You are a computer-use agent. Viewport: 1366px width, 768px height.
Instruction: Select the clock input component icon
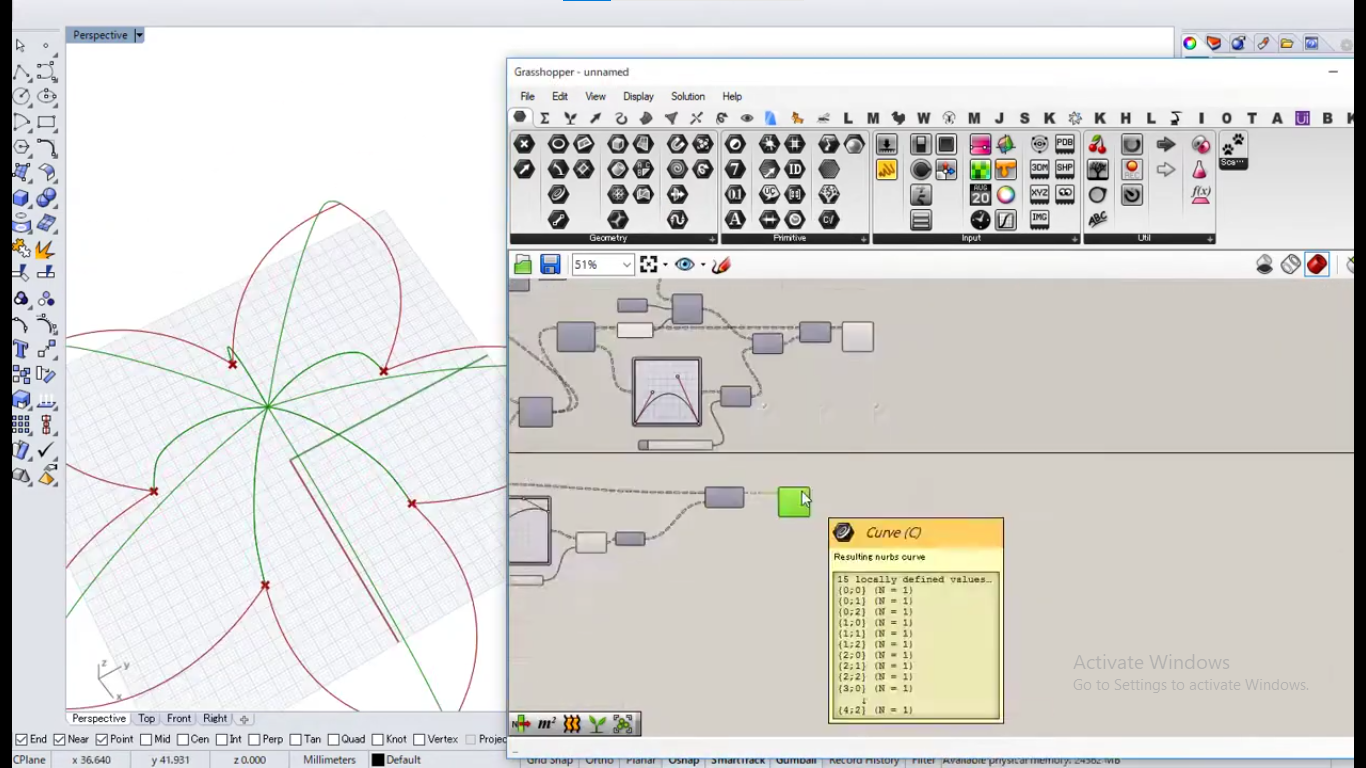tap(980, 219)
